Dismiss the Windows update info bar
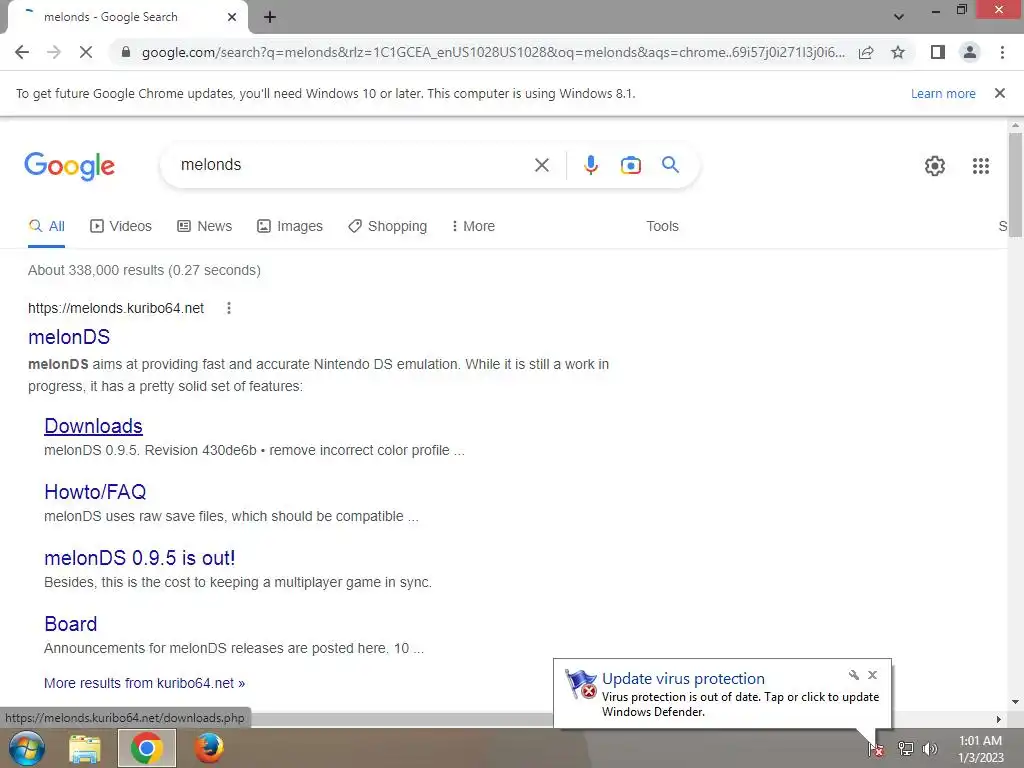Viewport: 1024px width, 768px height. (999, 93)
